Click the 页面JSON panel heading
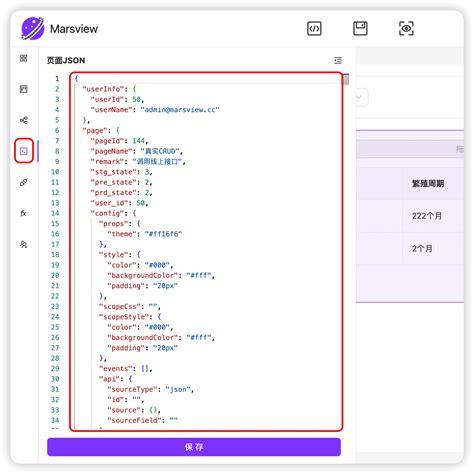 pos(66,60)
